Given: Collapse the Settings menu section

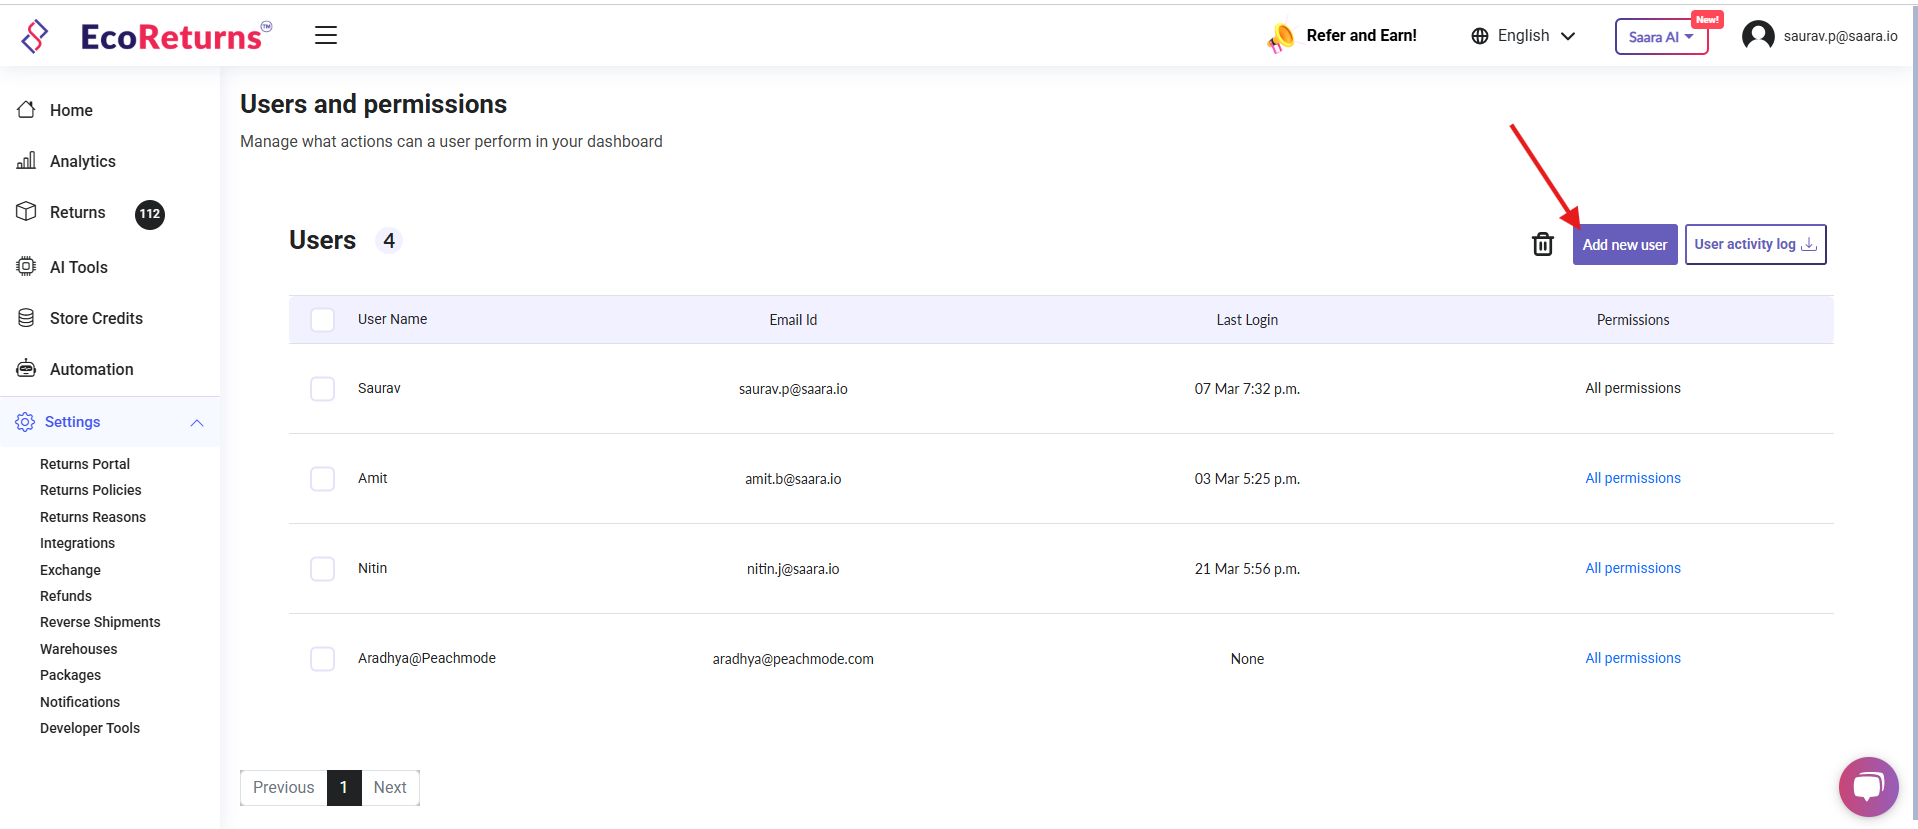Looking at the screenshot, I should (x=197, y=423).
